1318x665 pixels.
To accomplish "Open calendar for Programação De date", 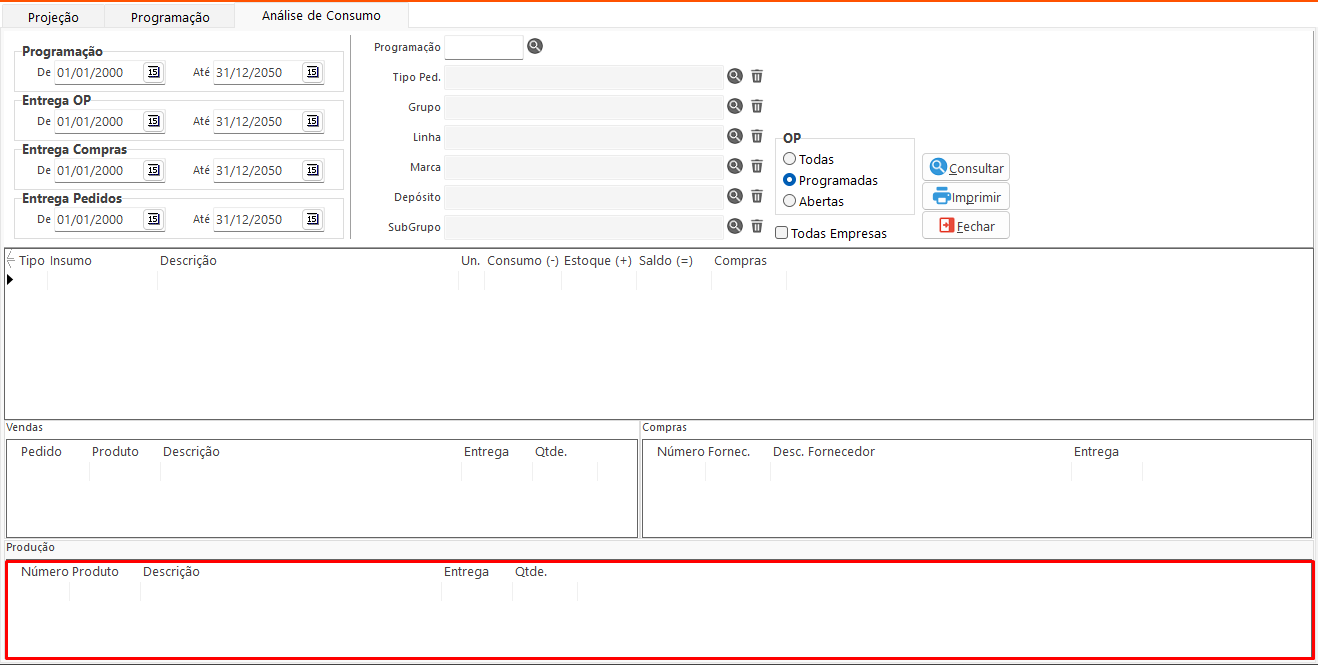I will (153, 72).
